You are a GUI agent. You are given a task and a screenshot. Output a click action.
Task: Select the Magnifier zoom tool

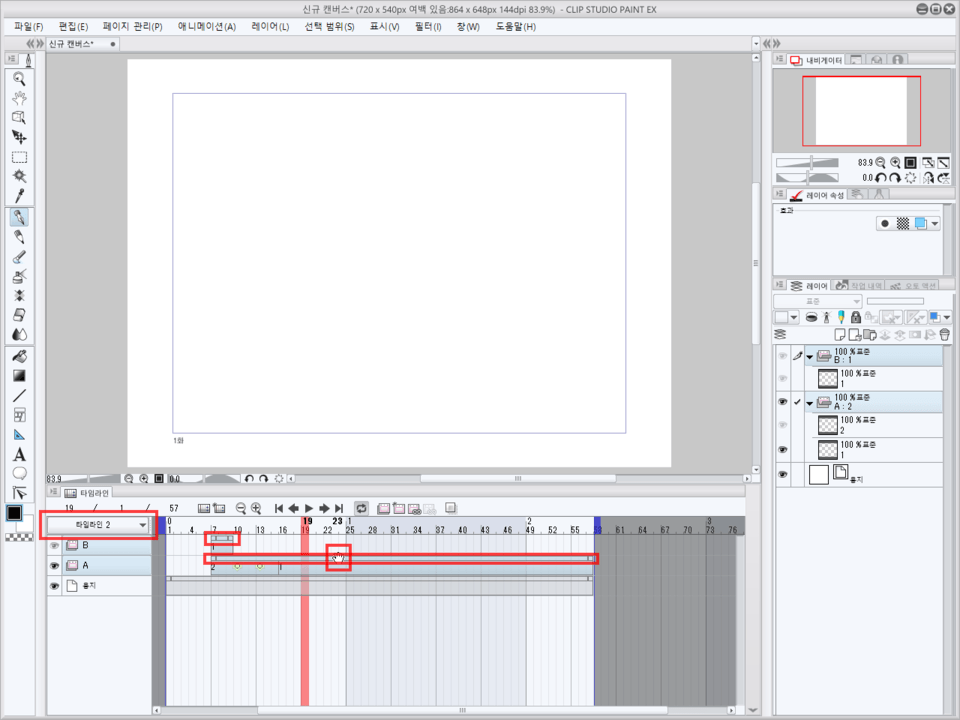coord(19,78)
